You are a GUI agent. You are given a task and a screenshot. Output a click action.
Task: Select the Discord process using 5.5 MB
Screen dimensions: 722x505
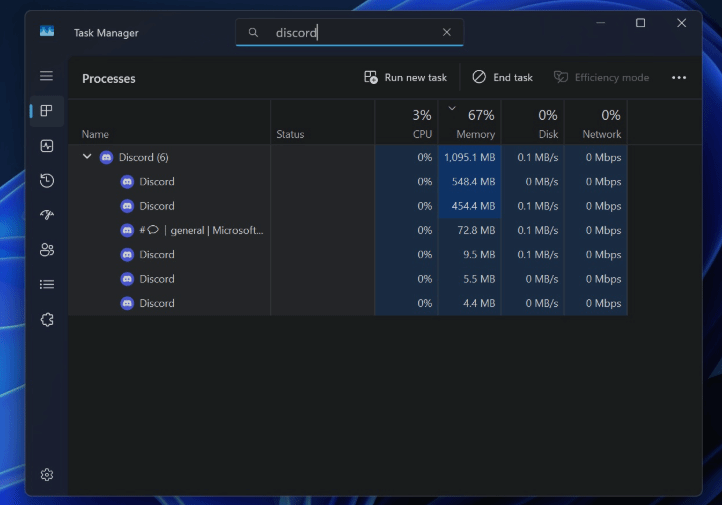pyautogui.click(x=348, y=279)
